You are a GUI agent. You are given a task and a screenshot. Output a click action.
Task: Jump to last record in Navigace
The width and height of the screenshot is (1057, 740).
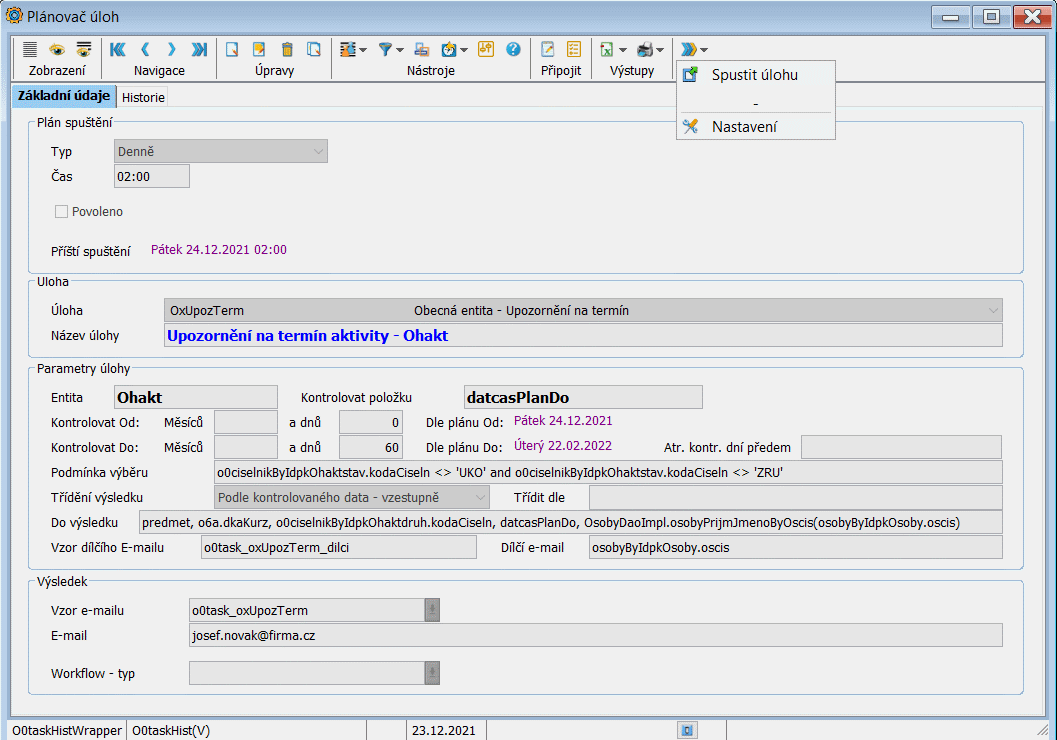199,49
